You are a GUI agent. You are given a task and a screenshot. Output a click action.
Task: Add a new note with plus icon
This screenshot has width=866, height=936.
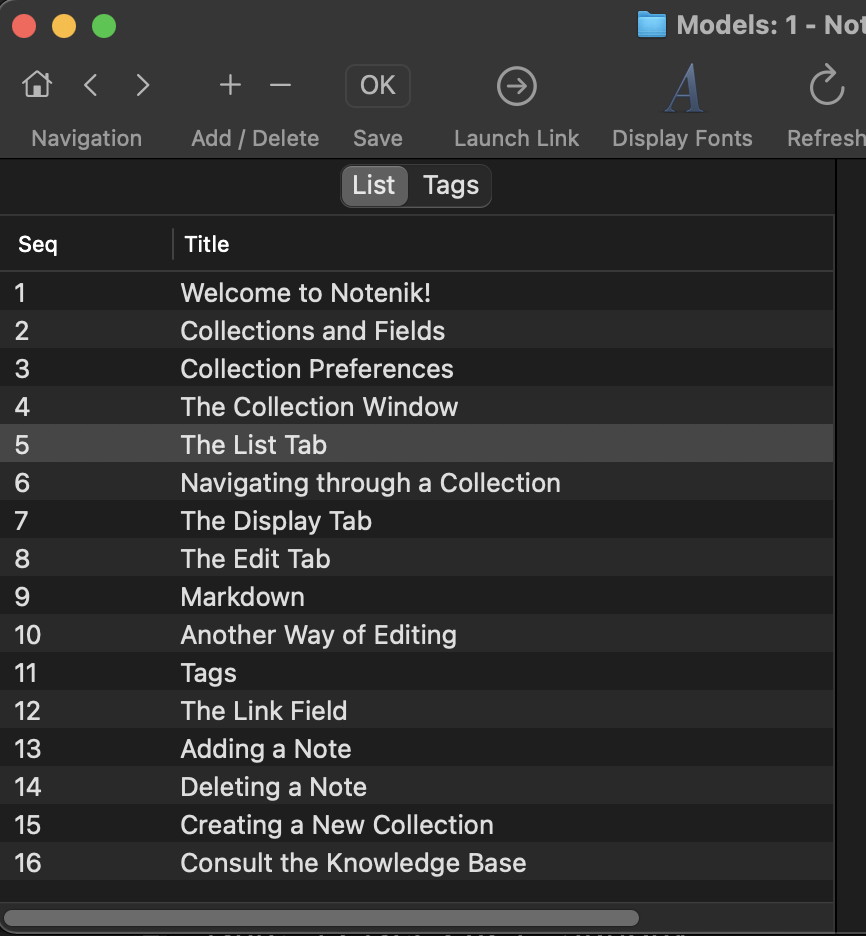tap(230, 86)
